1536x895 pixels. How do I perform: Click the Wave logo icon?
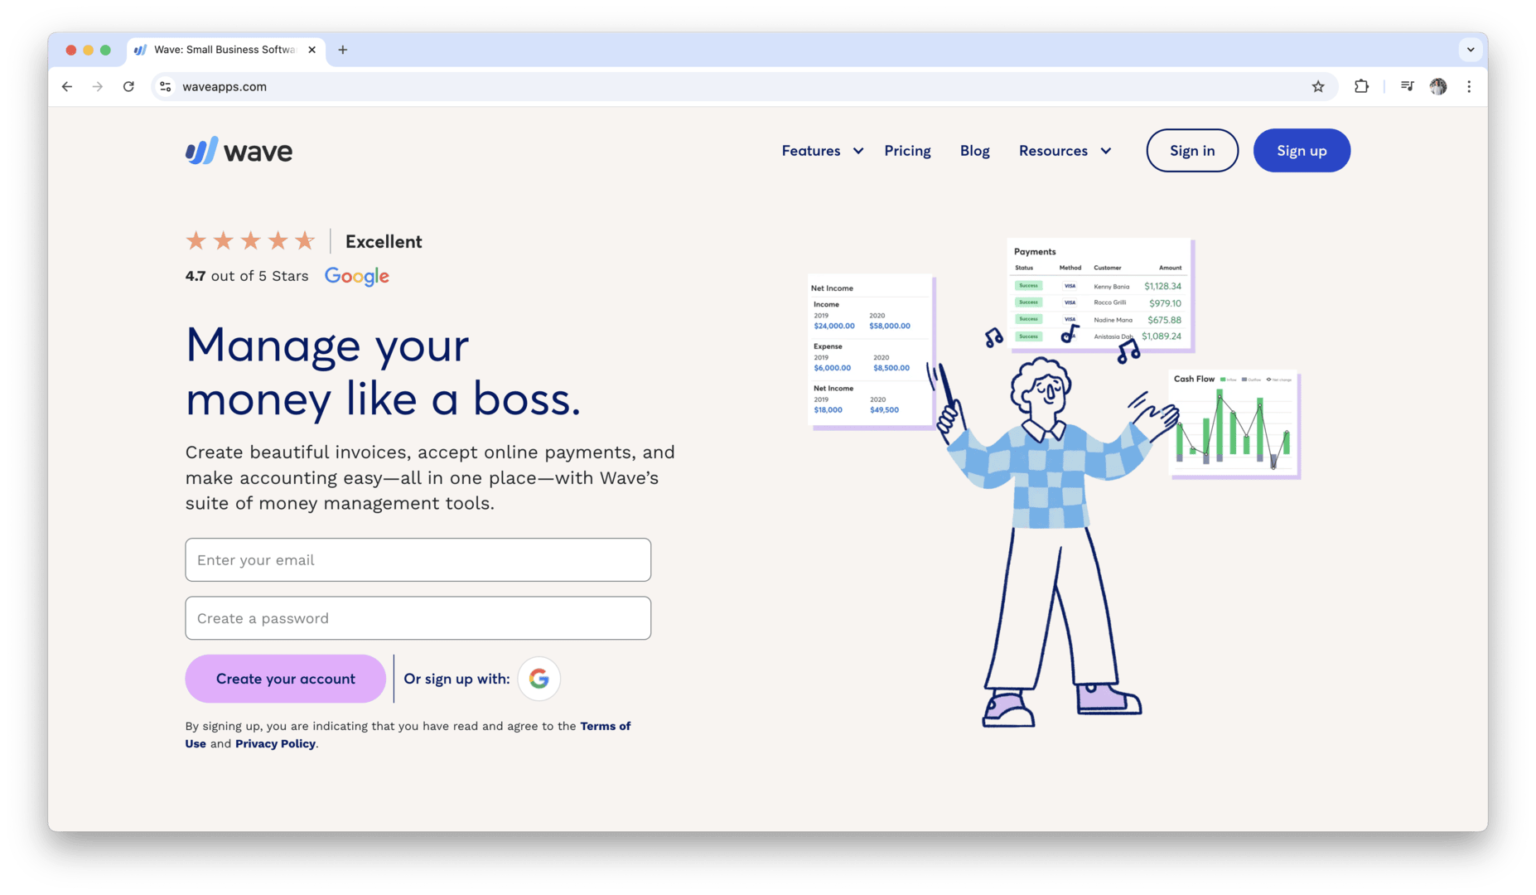point(199,149)
